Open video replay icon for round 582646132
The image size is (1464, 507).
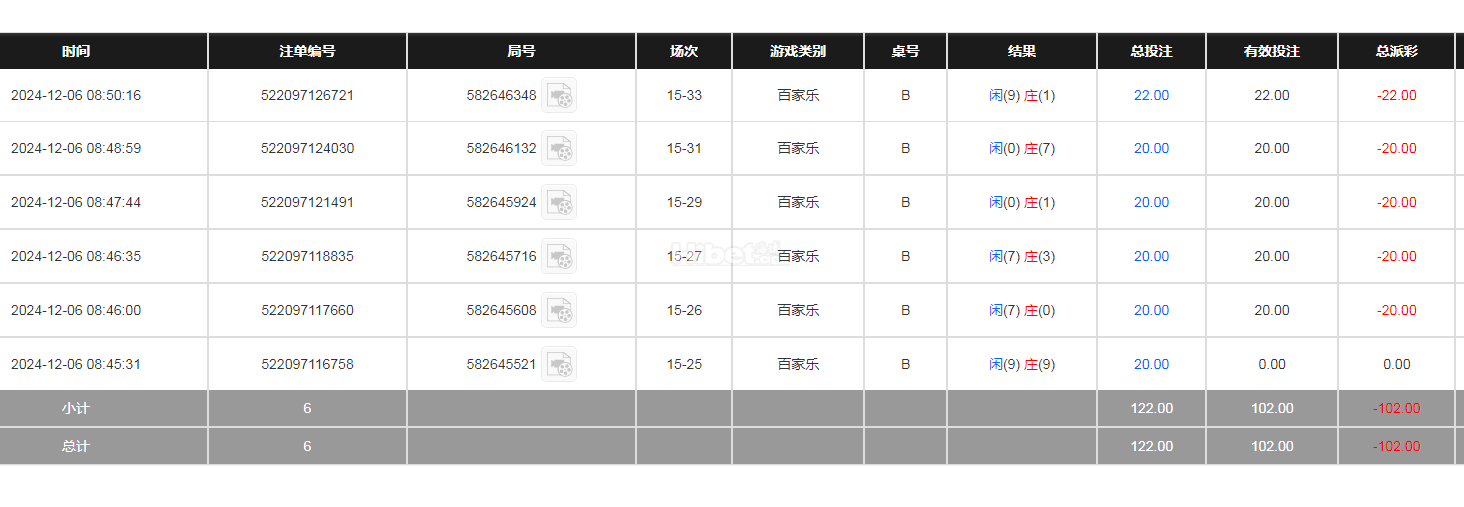(x=559, y=149)
